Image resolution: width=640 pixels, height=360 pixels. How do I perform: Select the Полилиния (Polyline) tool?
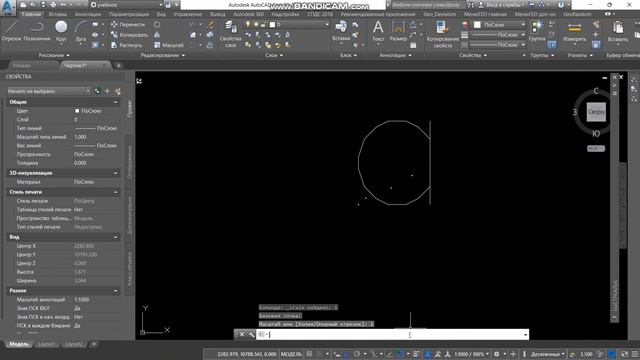37,31
